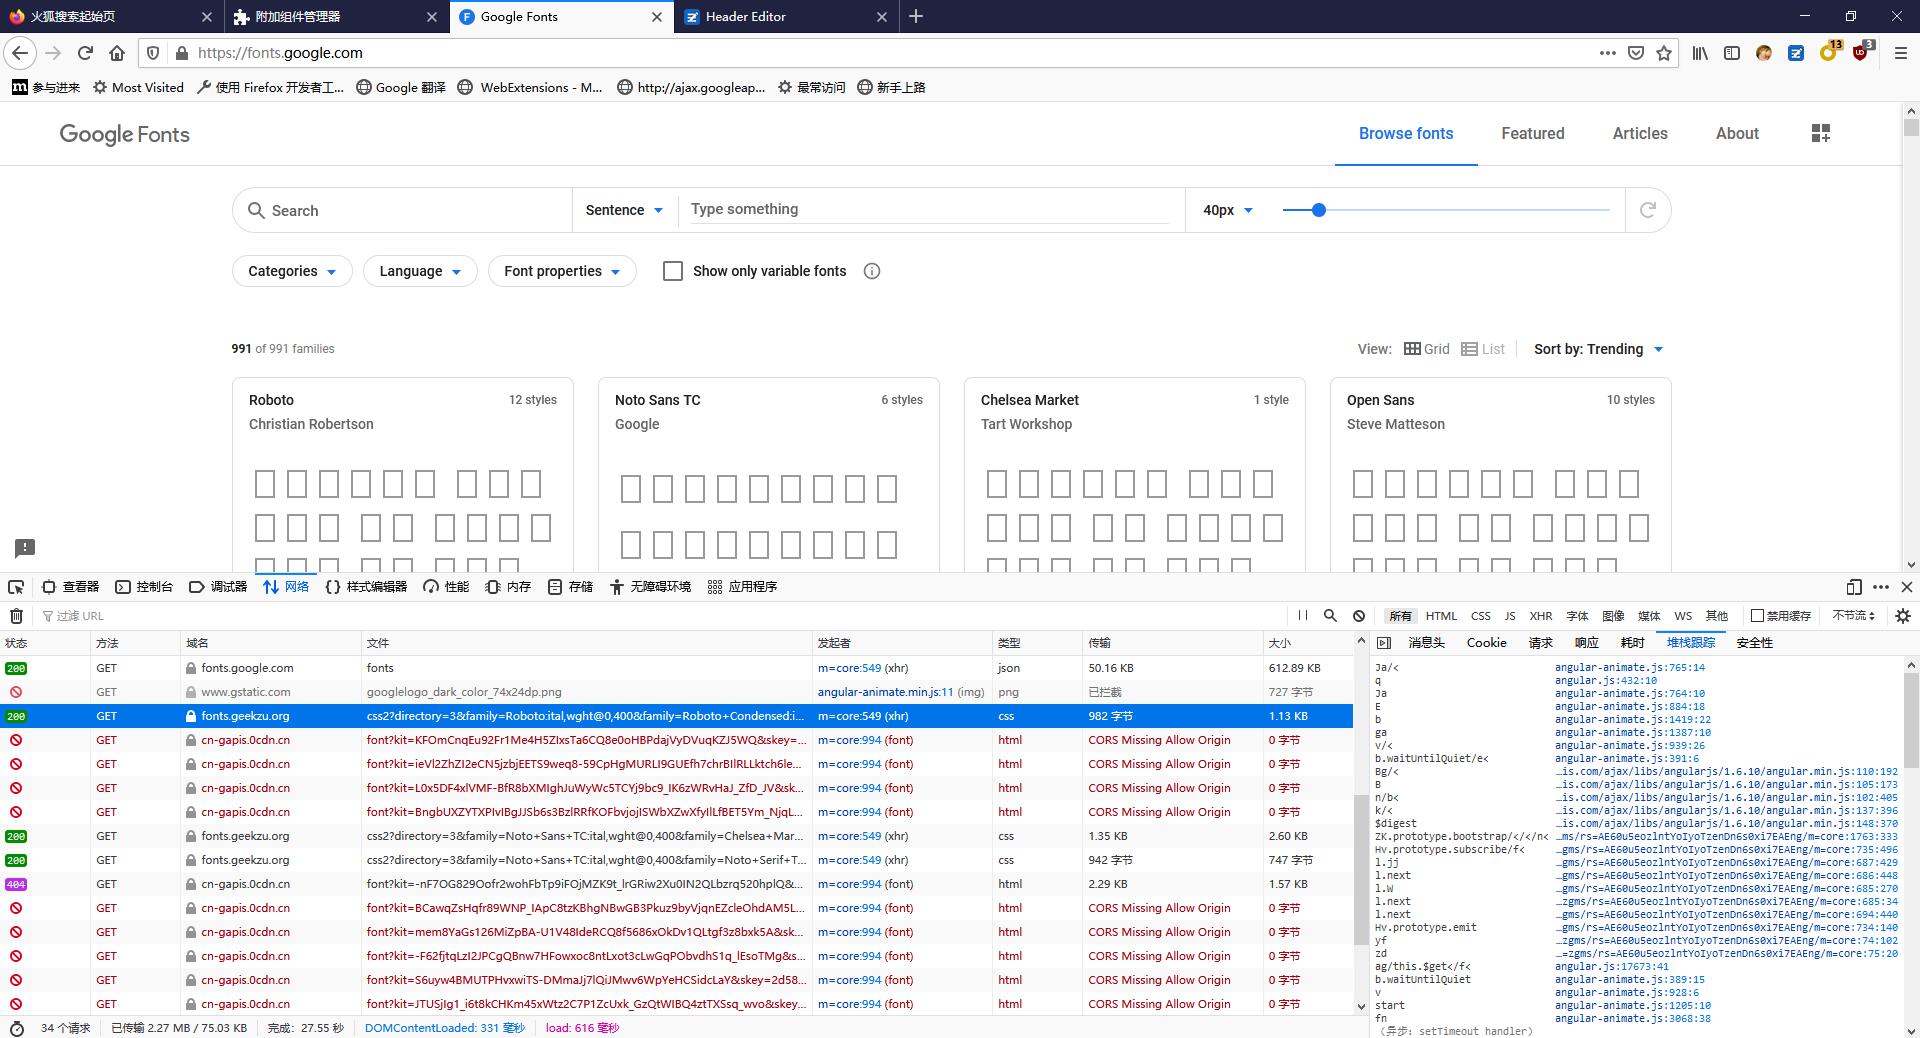The height and width of the screenshot is (1038, 1920).
Task: Expand the Language filter
Action: [420, 271]
